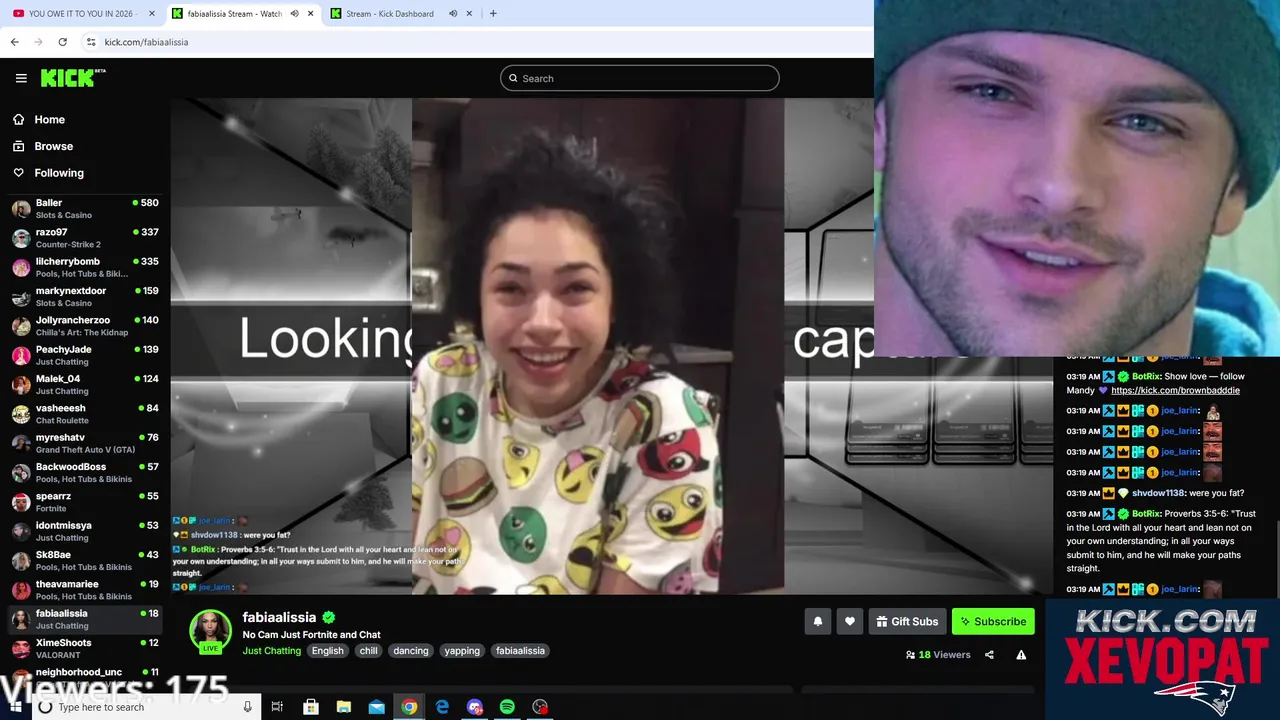The image size is (1280, 720).
Task: Click the Kick logo
Action: [72, 78]
